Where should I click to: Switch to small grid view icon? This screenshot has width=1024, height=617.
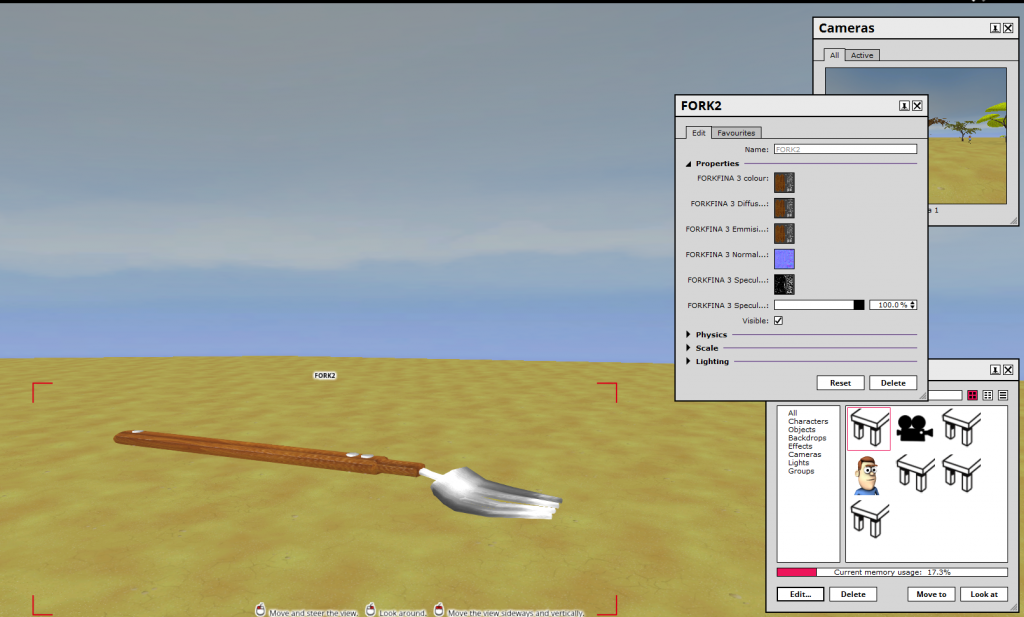[987, 395]
